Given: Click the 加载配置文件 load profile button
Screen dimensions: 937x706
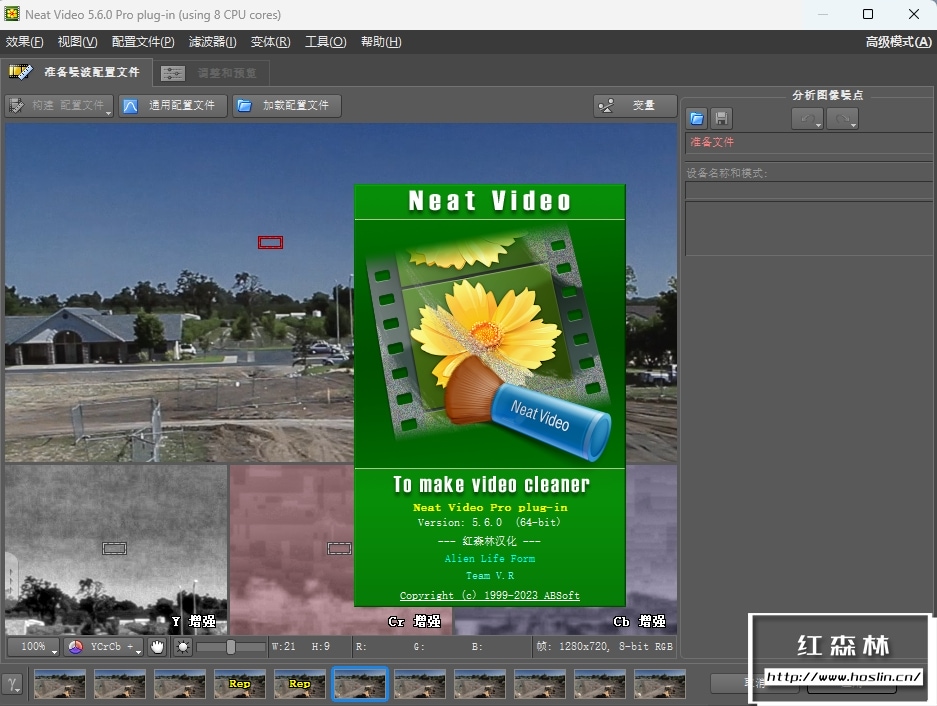Looking at the screenshot, I should (x=287, y=105).
